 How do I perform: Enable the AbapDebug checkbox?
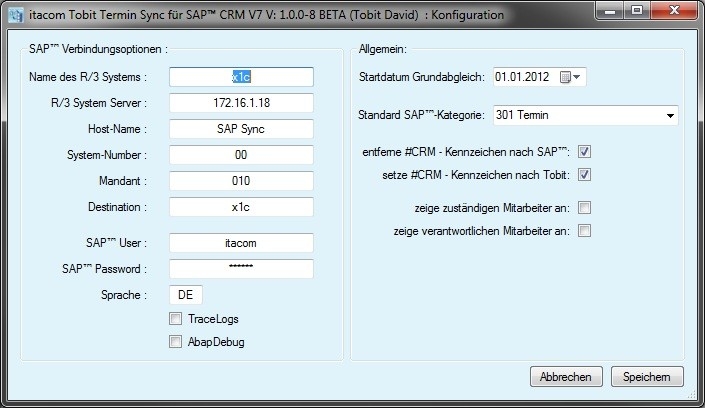click(175, 341)
